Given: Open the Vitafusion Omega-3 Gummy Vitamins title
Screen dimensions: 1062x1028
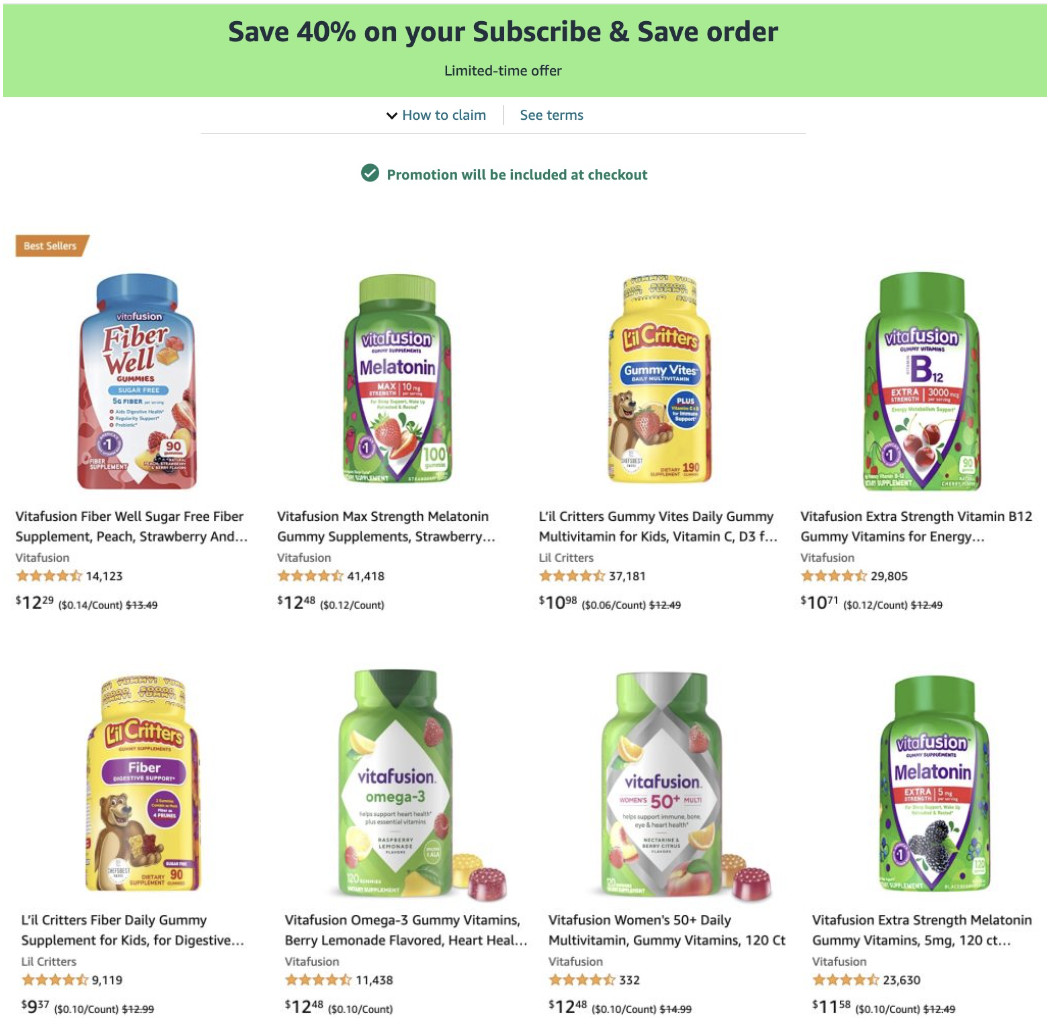Looking at the screenshot, I should [x=406, y=930].
